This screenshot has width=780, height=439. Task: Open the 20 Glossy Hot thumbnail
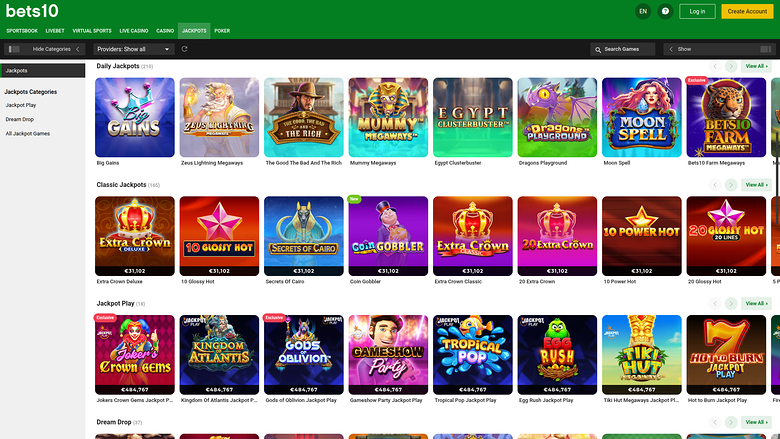pyautogui.click(x=727, y=236)
